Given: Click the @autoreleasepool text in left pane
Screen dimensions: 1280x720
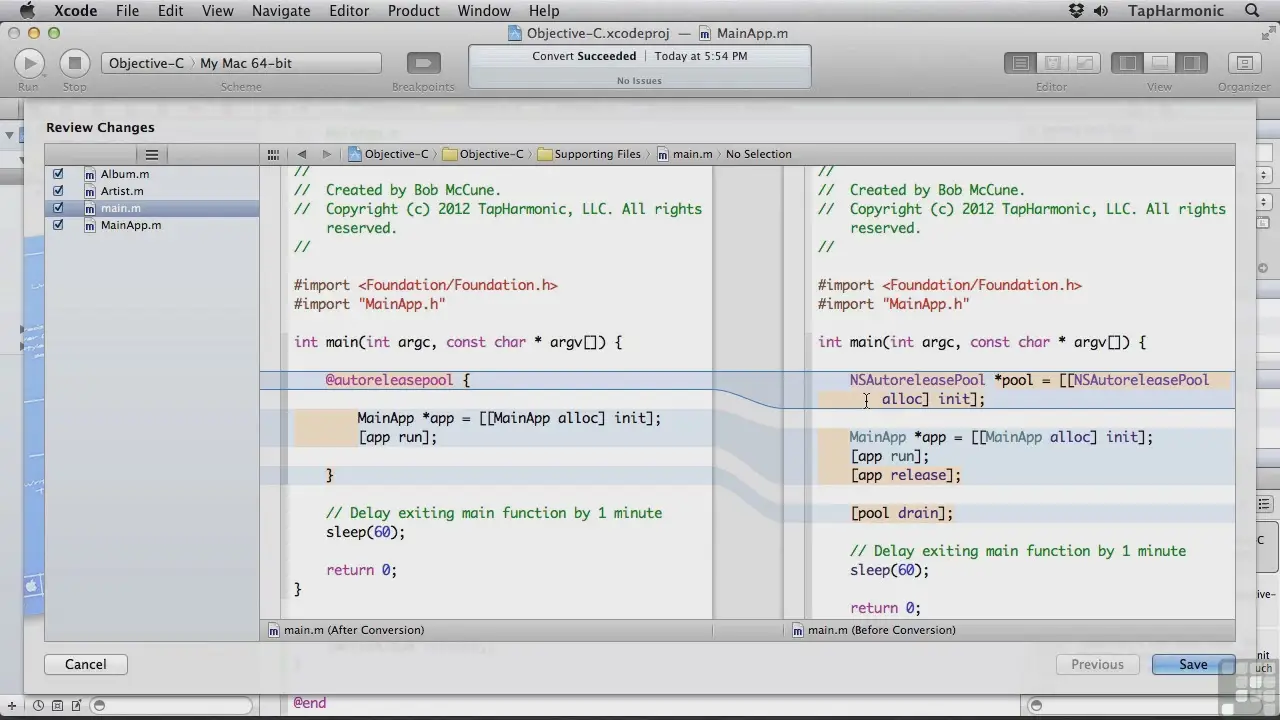Looking at the screenshot, I should click(389, 380).
